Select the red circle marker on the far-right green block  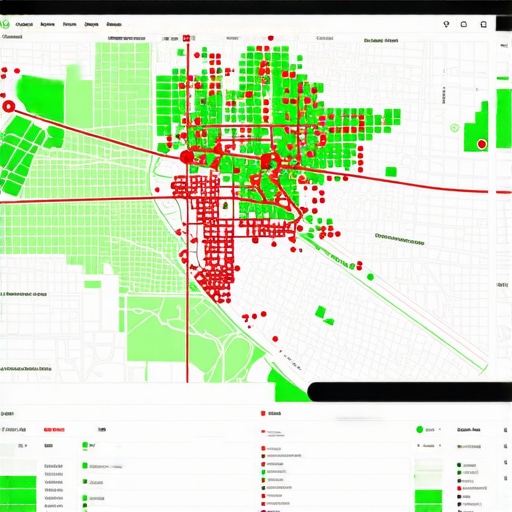482,144
